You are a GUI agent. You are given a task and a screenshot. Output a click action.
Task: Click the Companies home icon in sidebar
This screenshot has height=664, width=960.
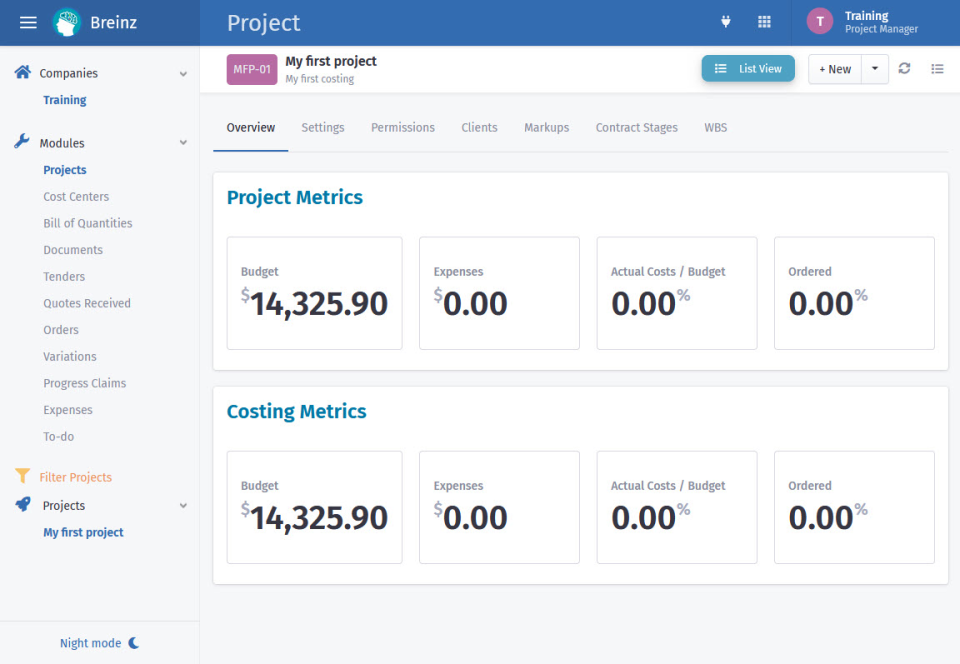coord(21,72)
